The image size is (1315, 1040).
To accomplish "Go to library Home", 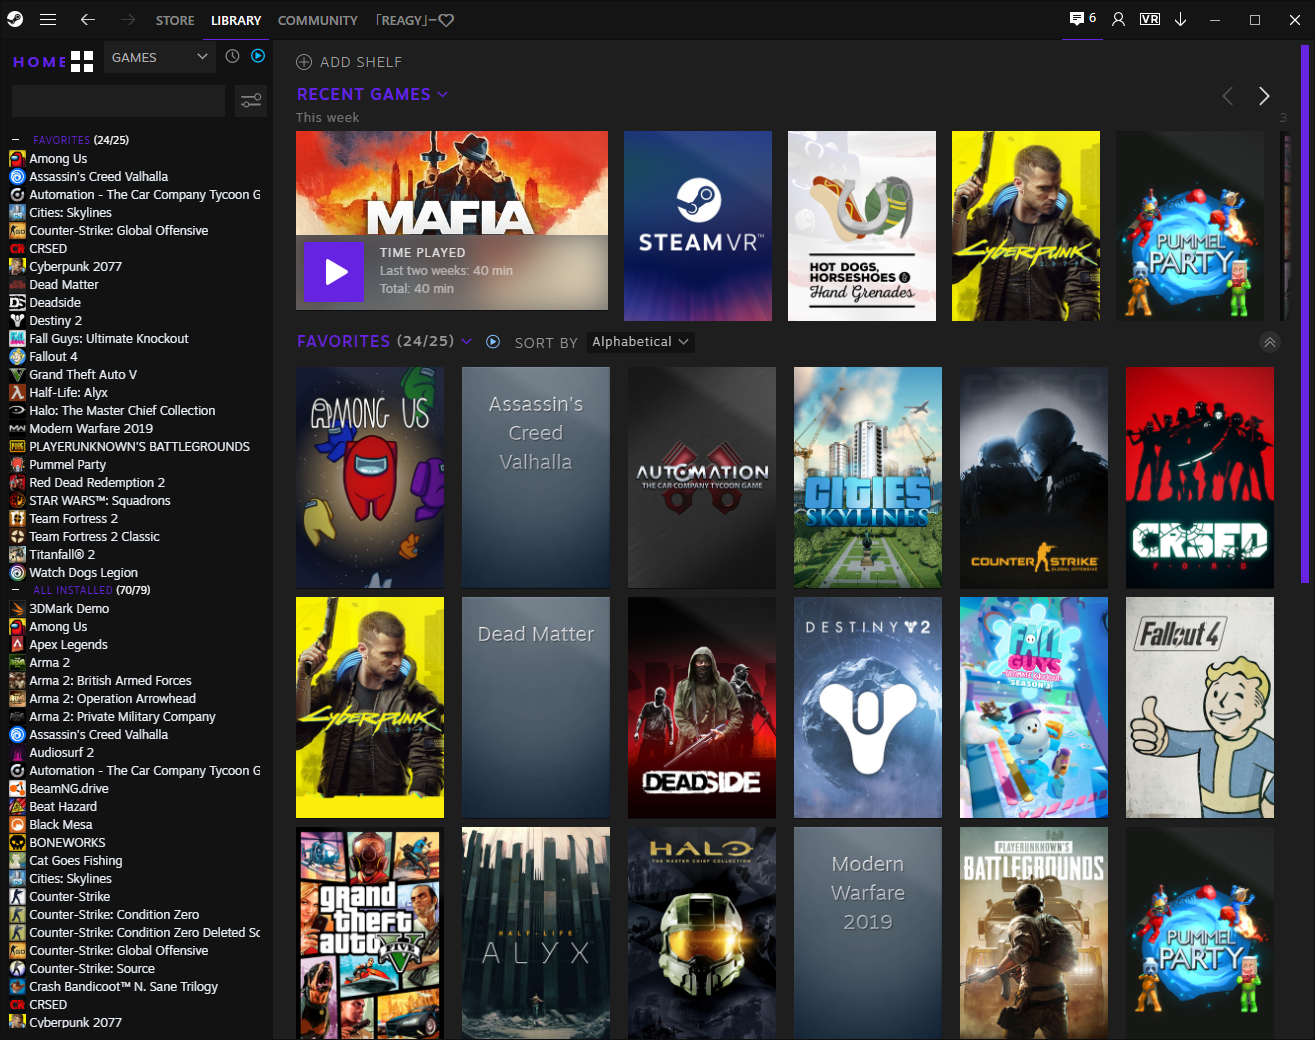I will point(40,62).
